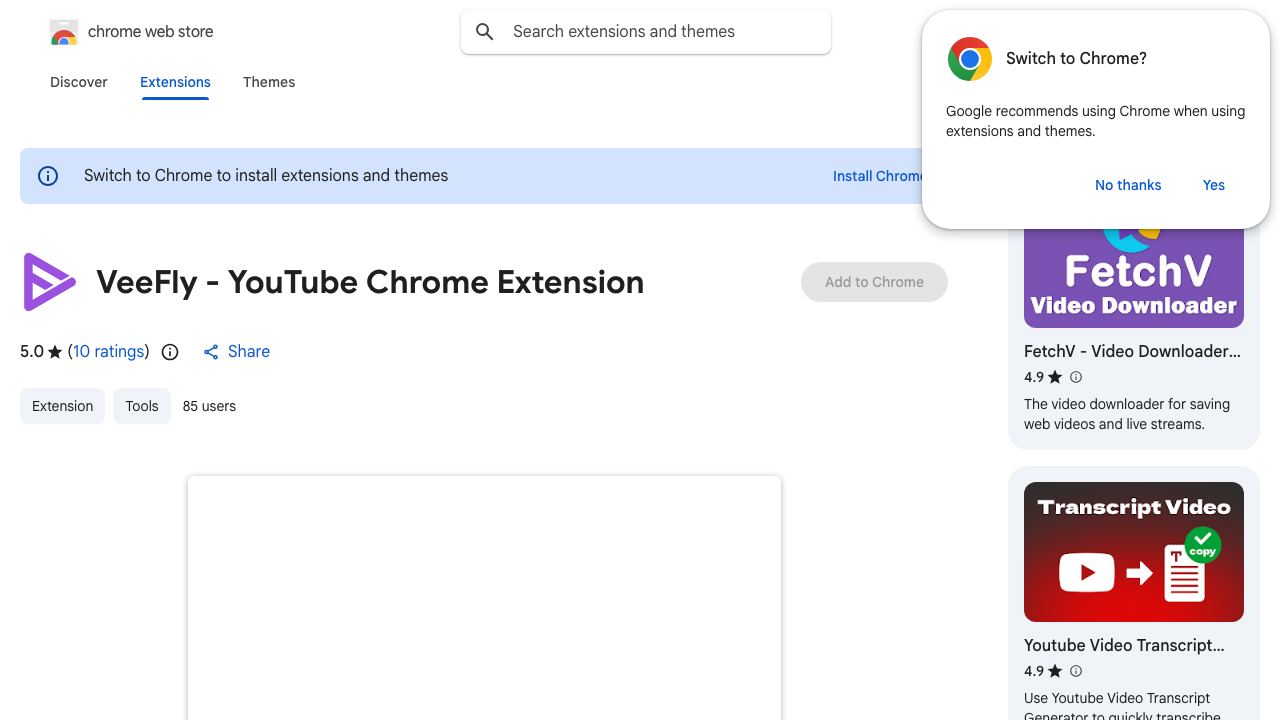Open the Transcript Video thumbnail
The width and height of the screenshot is (1280, 720).
[1134, 552]
